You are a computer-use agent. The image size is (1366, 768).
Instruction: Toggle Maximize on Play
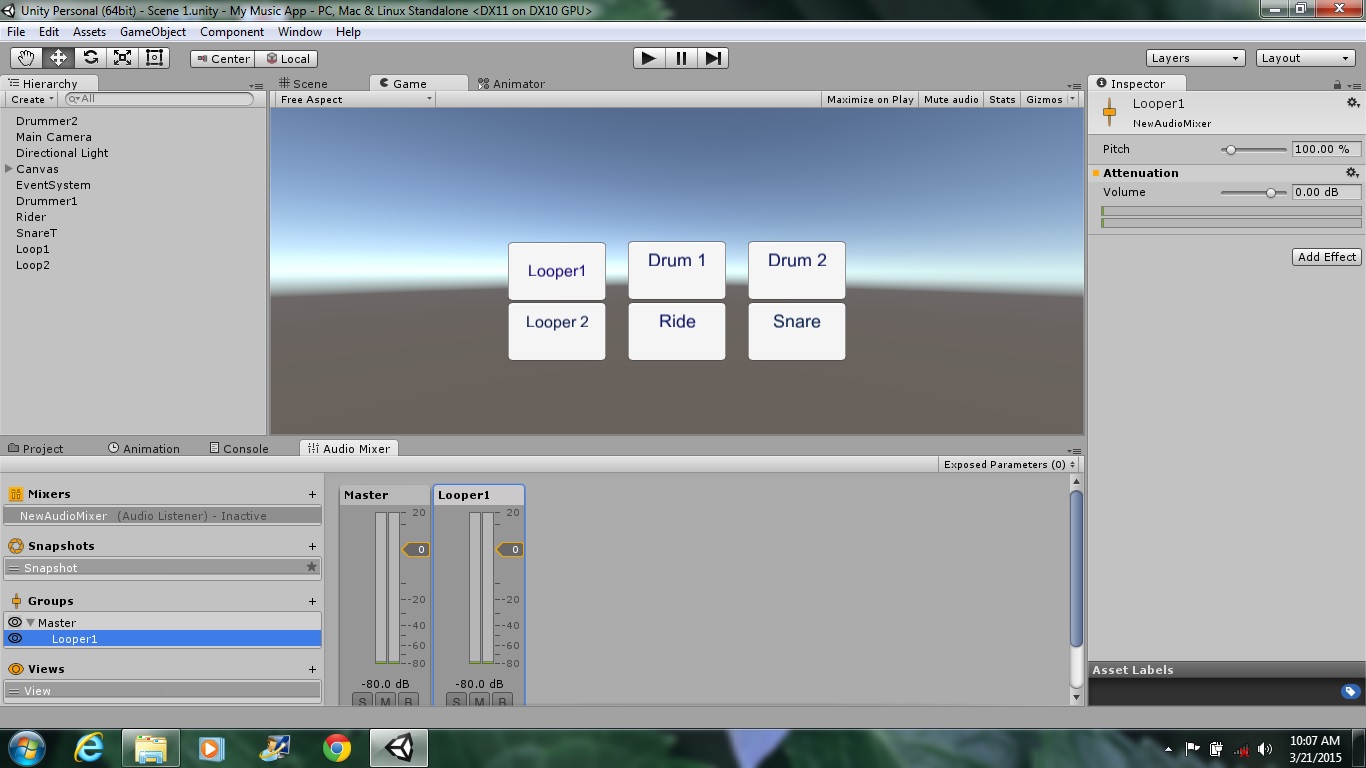(870, 99)
